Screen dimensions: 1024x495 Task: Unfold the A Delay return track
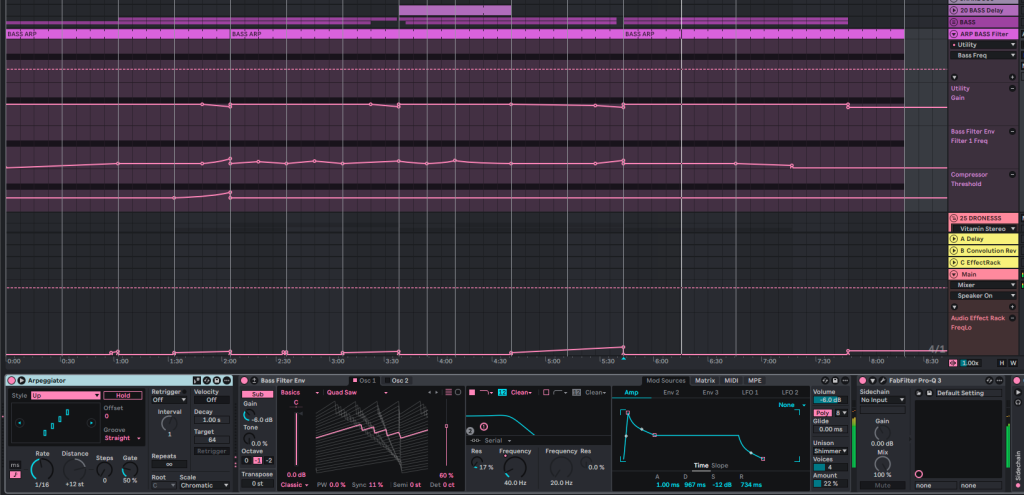[954, 239]
